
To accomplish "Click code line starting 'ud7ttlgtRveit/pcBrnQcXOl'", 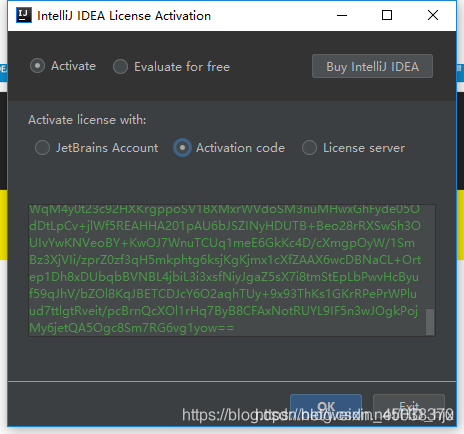I will [223, 311].
